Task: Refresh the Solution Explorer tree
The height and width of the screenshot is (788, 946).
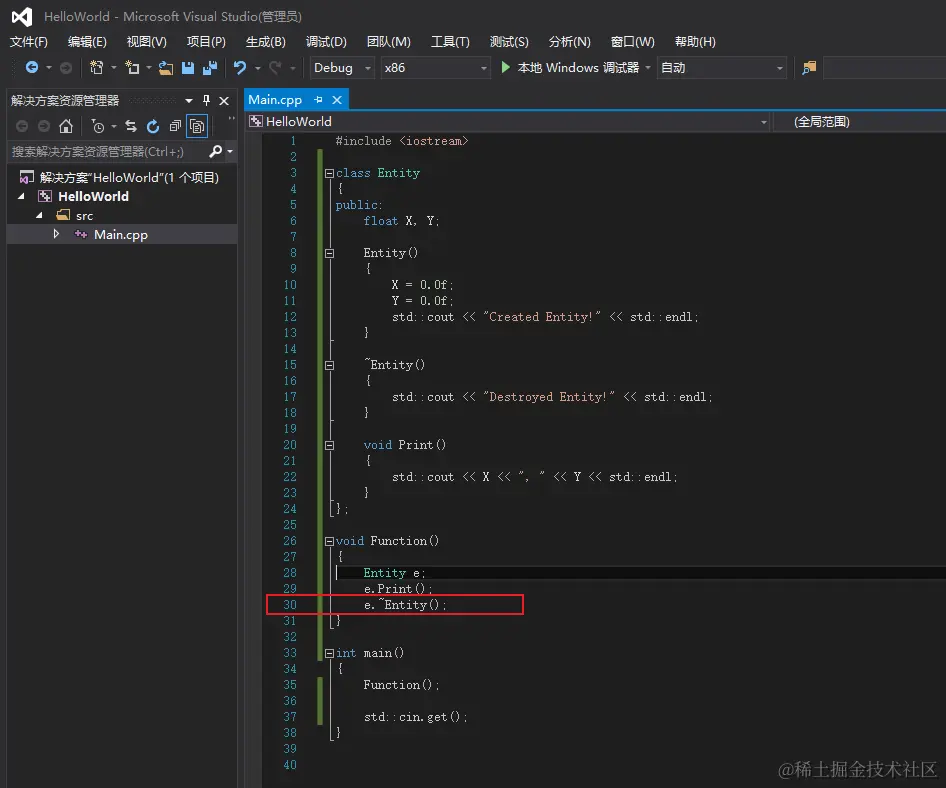Action: coord(153,126)
